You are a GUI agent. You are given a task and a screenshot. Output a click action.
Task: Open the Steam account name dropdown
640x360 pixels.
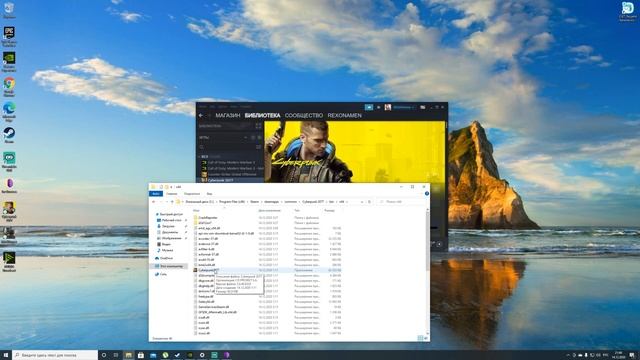click(x=403, y=107)
